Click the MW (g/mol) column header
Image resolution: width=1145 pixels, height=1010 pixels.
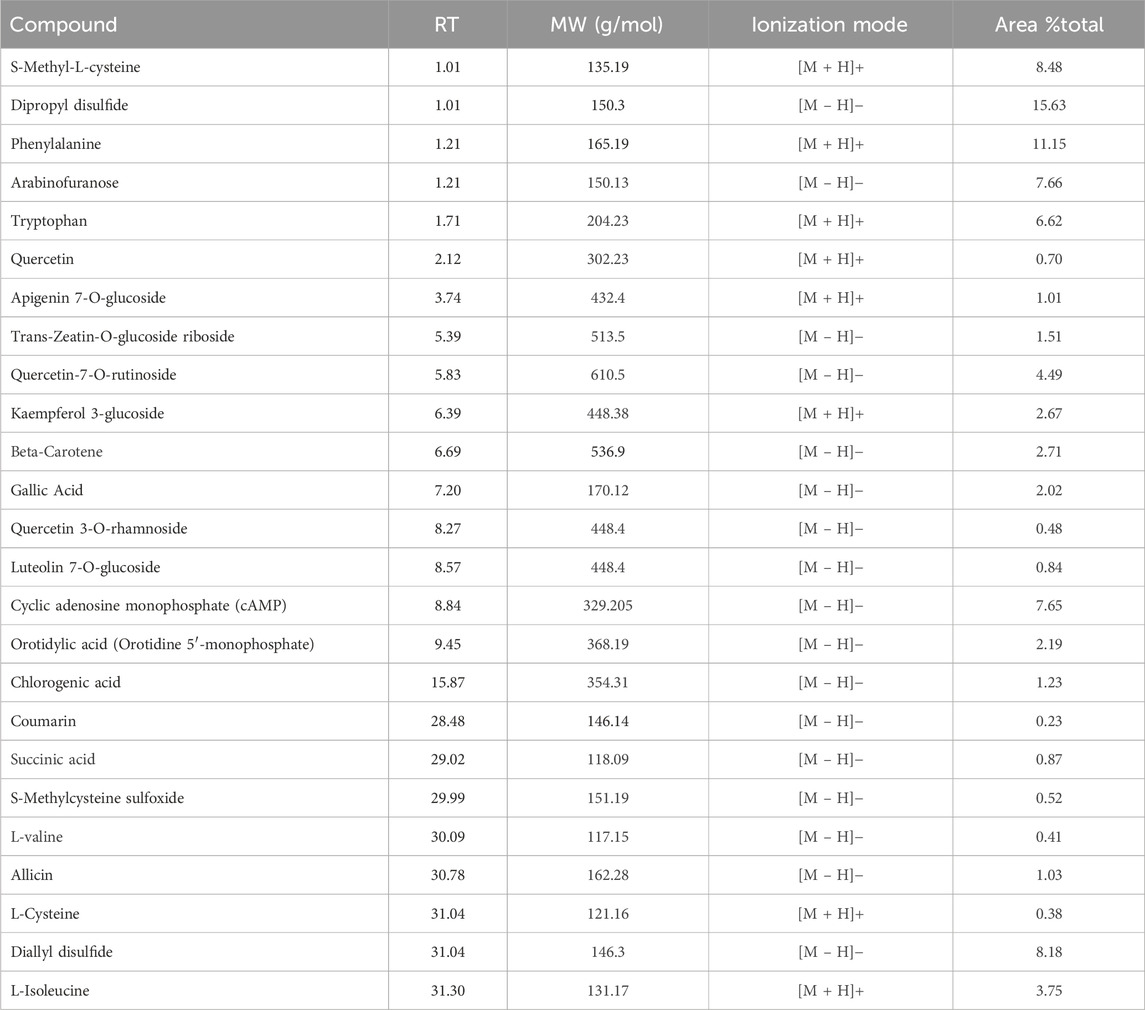tap(608, 25)
